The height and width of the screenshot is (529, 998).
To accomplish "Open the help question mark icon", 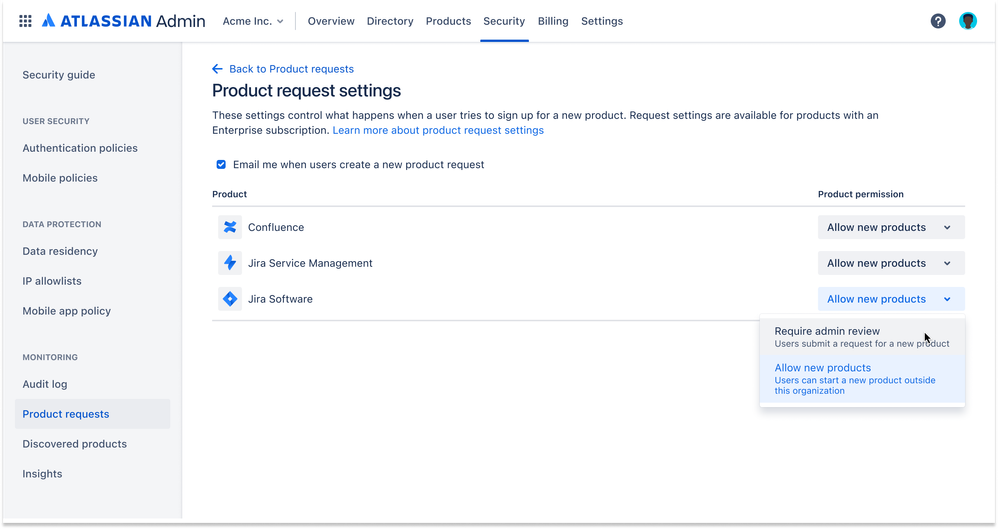I will tap(938, 21).
